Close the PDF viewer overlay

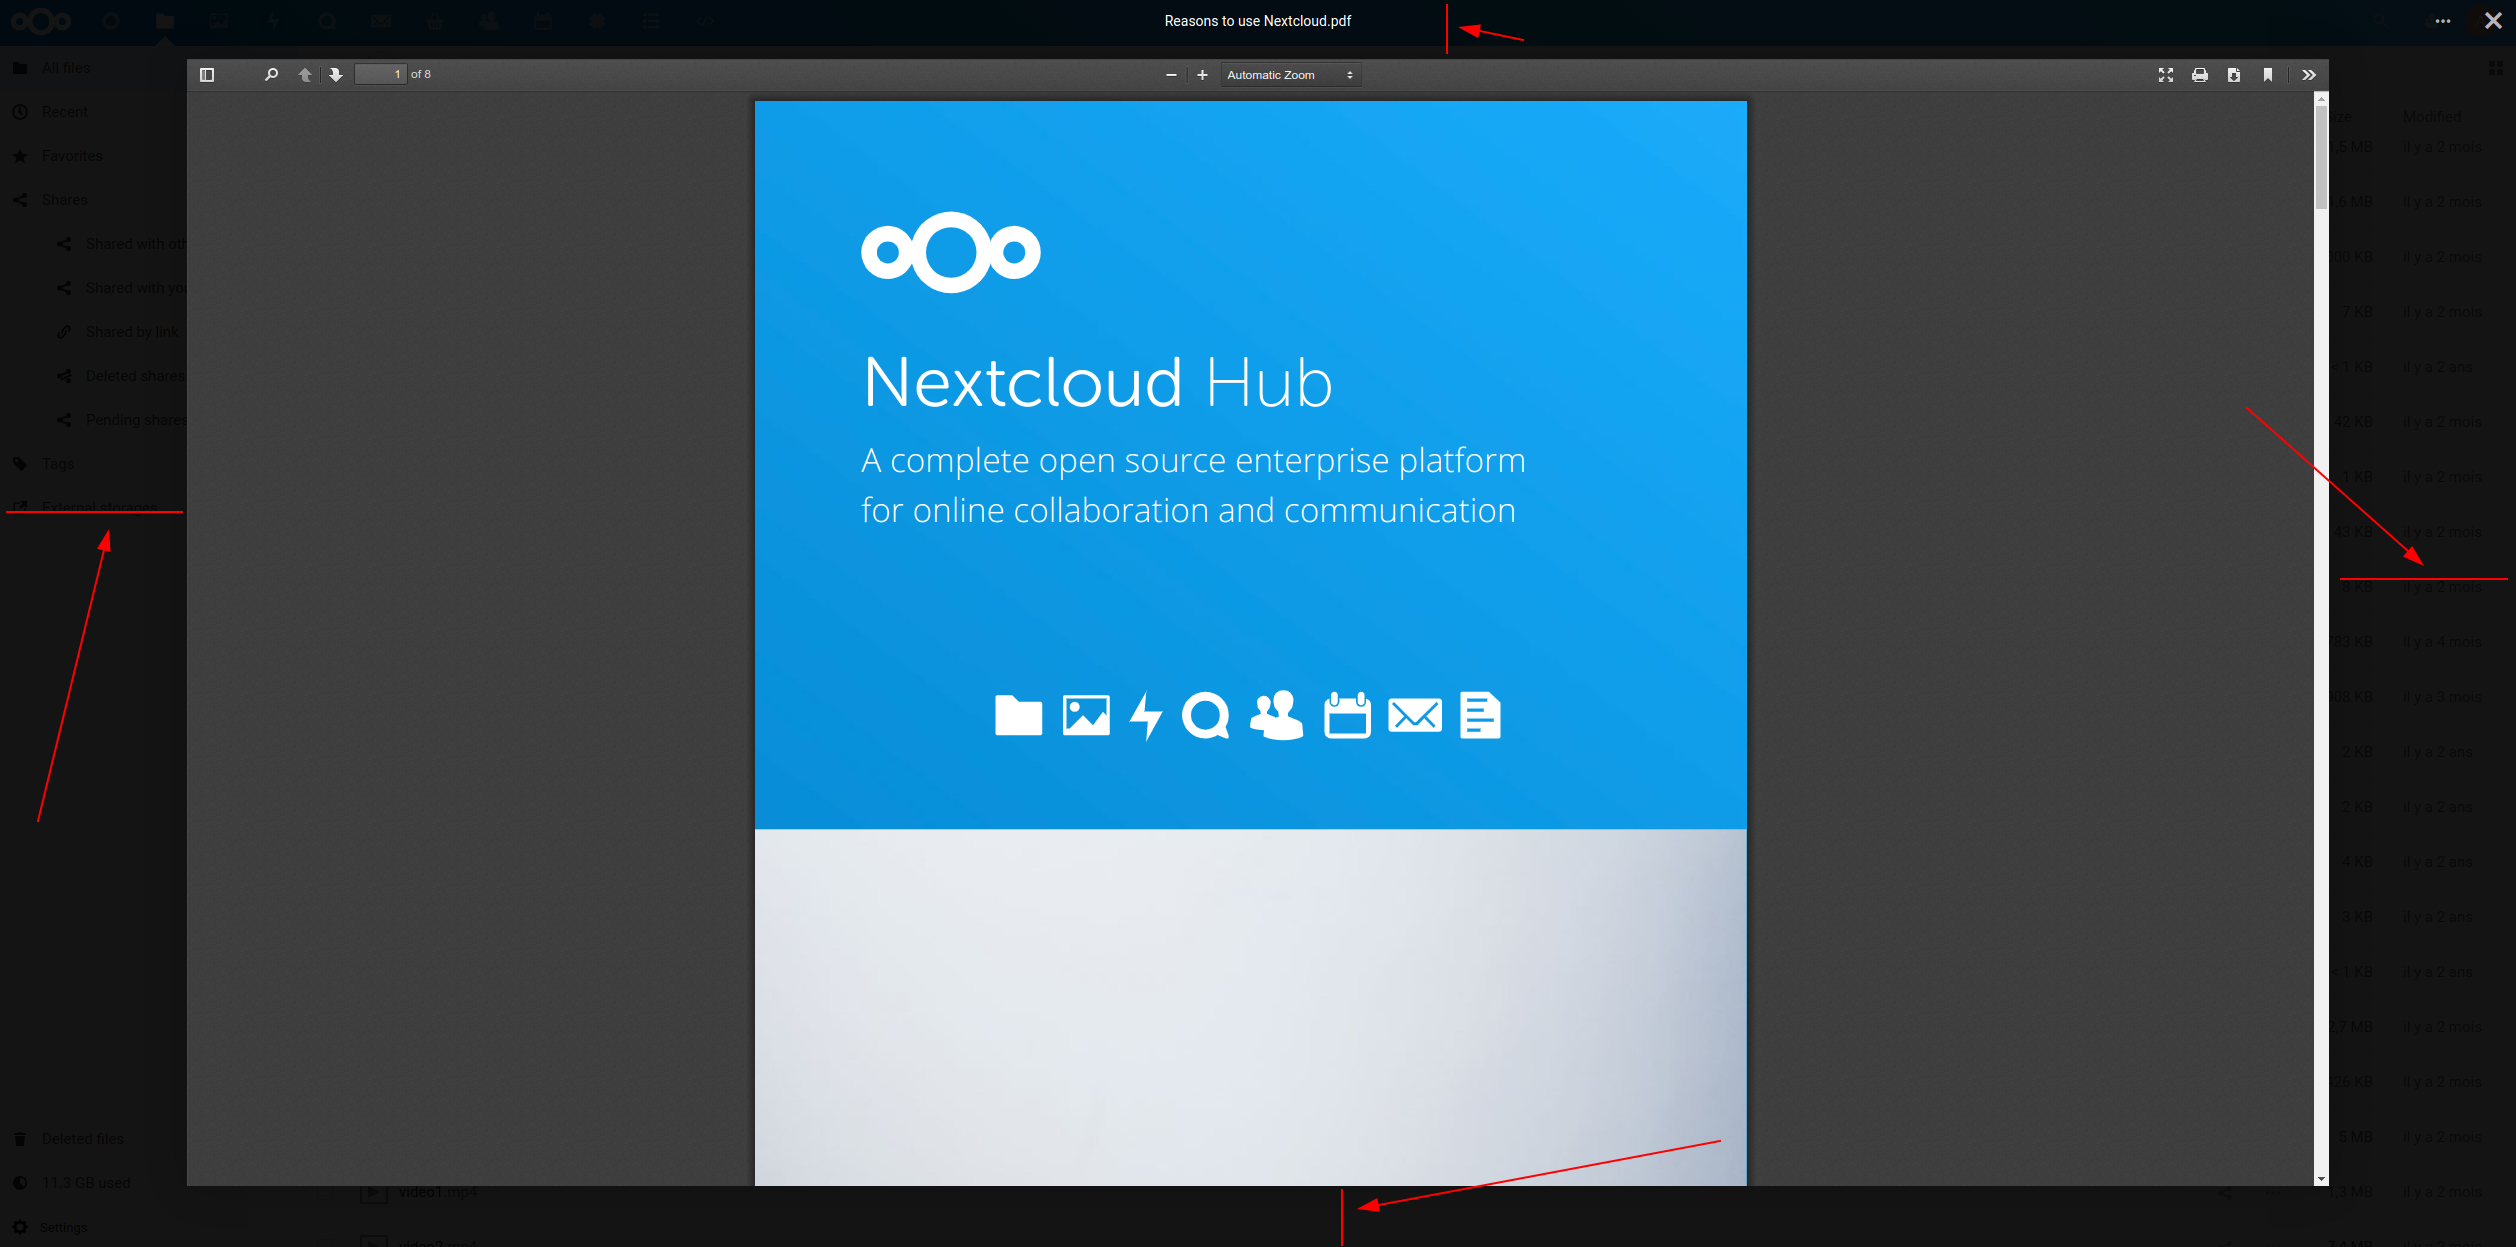pos(2493,21)
